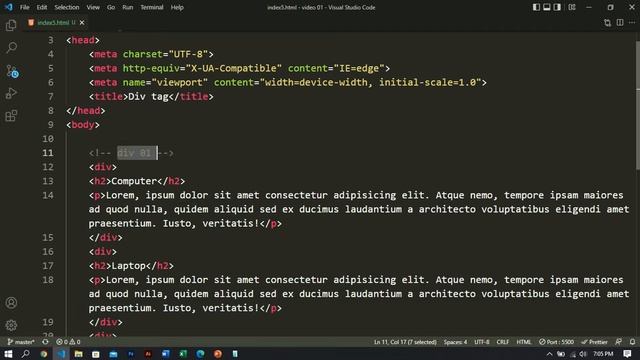Image resolution: width=640 pixels, height=360 pixels.
Task: Open the Selection menu
Action: tap(67, 7)
